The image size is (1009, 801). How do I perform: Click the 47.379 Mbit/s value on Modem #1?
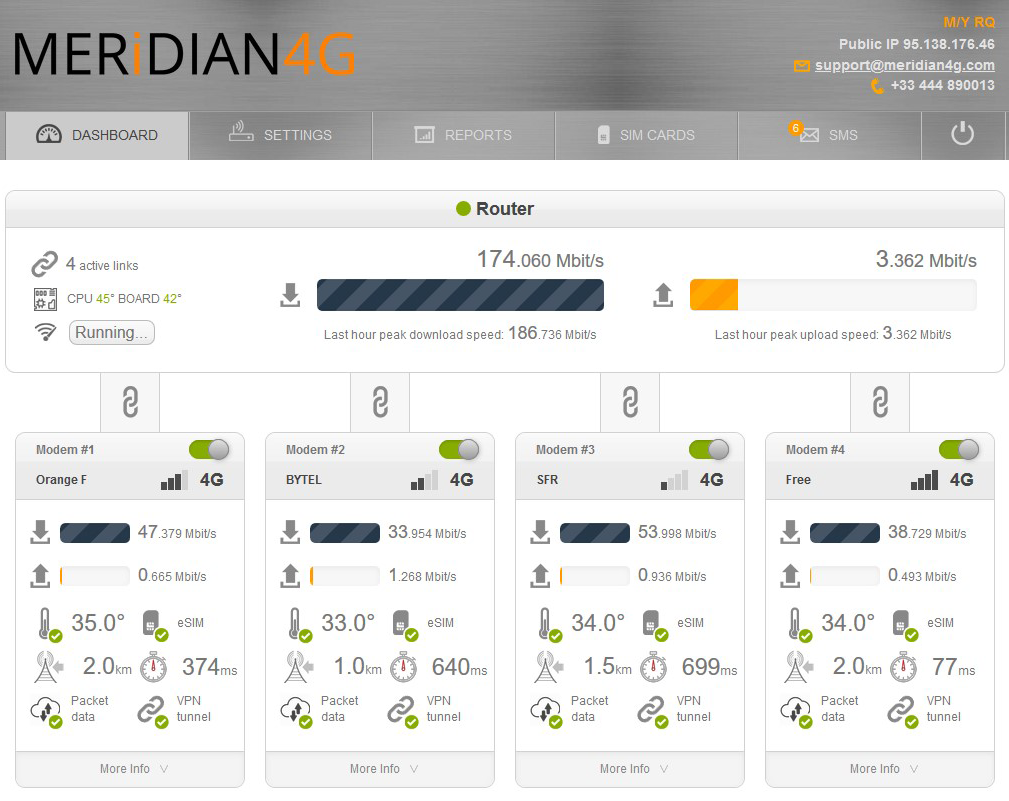(177, 533)
